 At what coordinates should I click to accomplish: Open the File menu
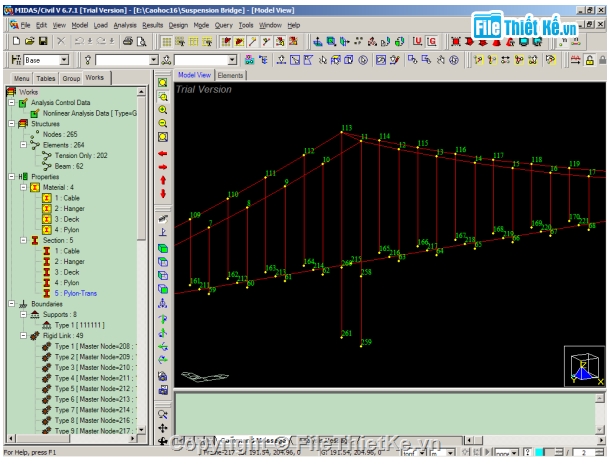(25, 25)
